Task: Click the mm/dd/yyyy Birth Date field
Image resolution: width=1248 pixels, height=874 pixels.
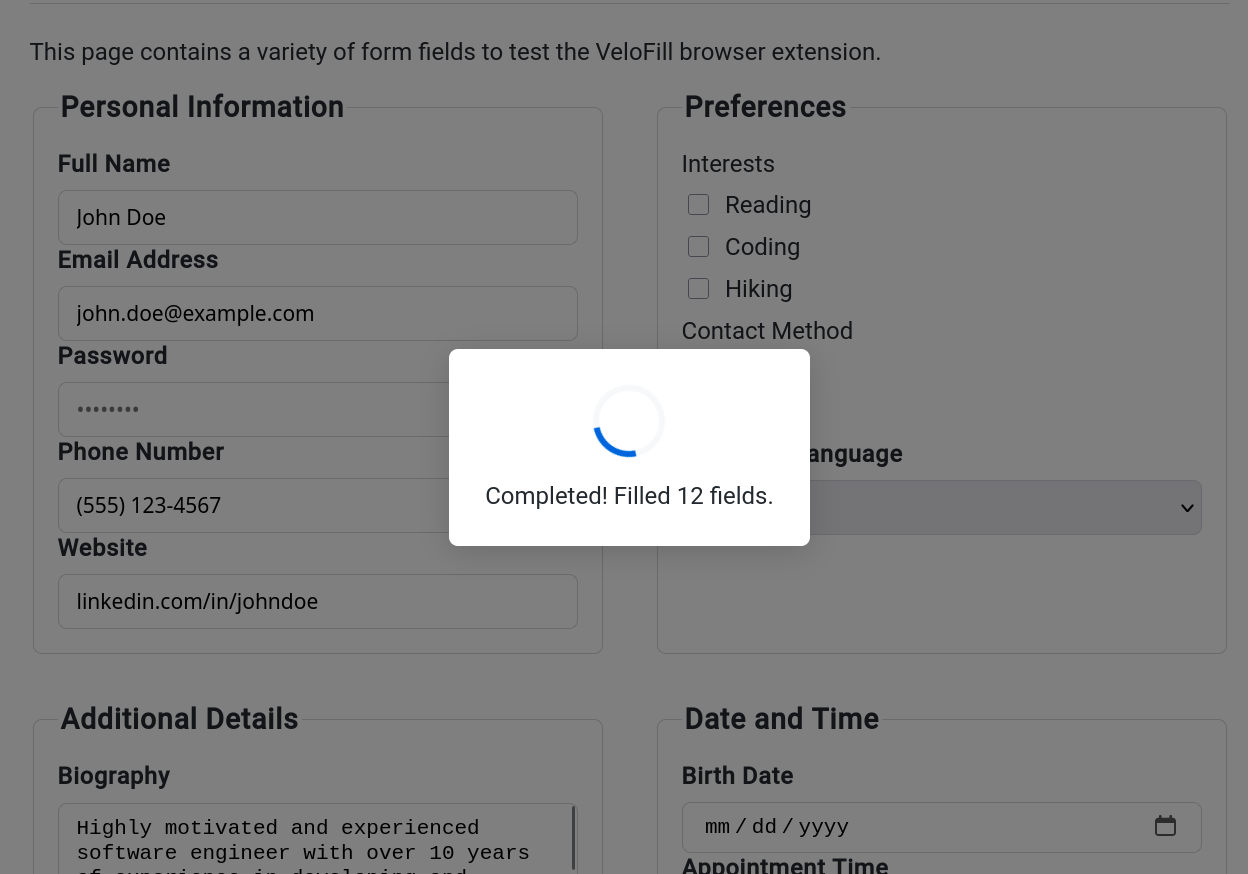Action: (900, 827)
